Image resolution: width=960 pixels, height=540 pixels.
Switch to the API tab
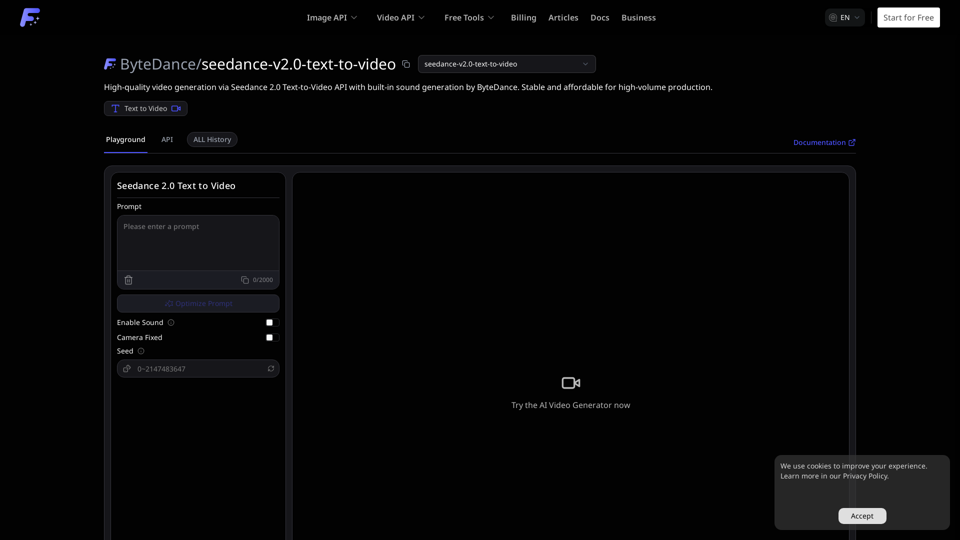point(167,140)
